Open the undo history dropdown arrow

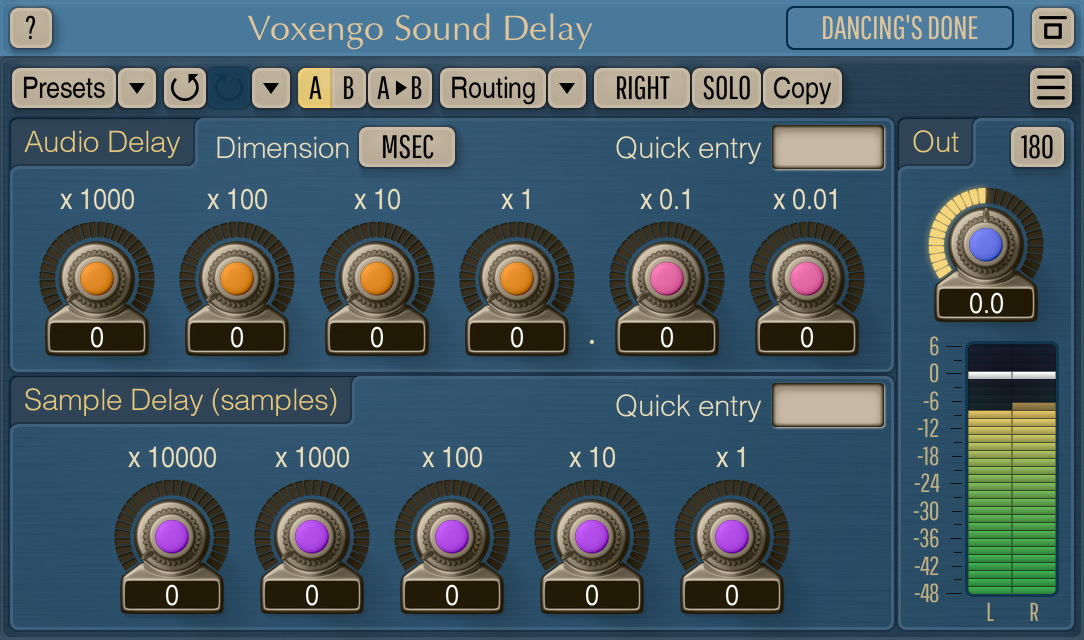(270, 88)
